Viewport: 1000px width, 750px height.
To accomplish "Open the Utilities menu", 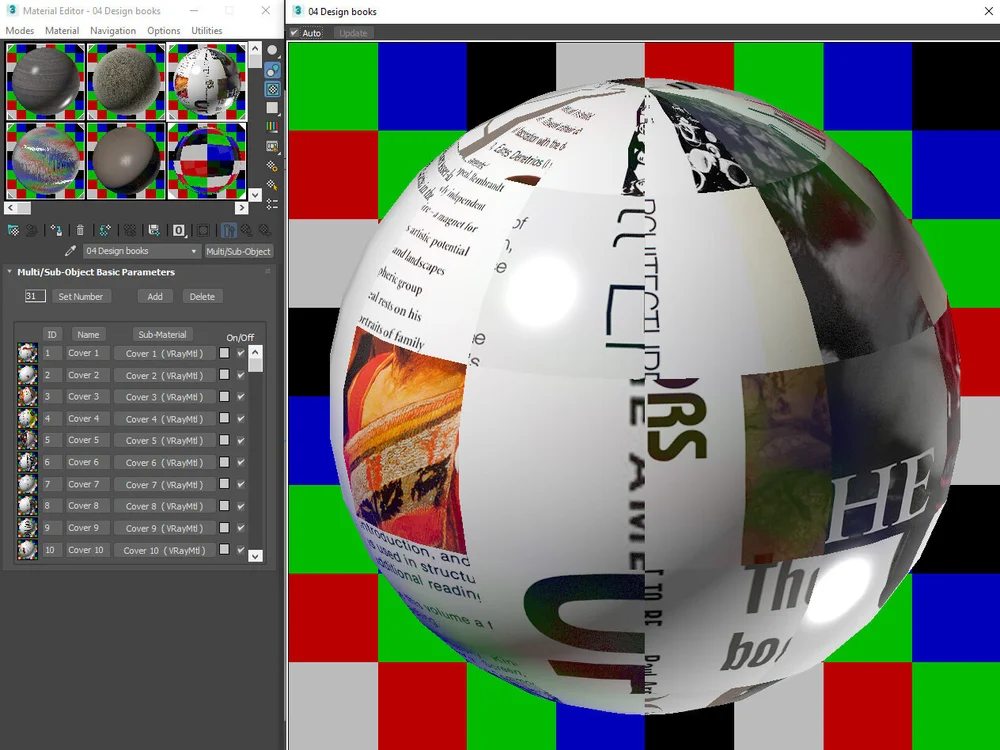I will tap(206, 31).
